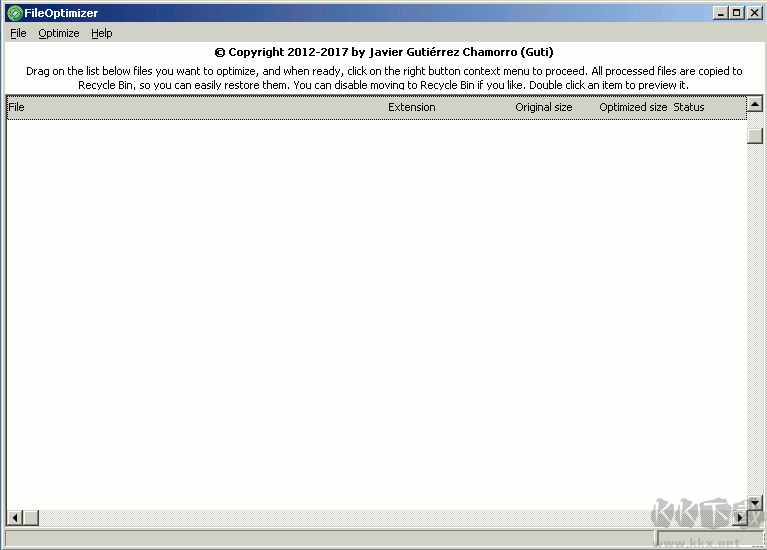The height and width of the screenshot is (550, 767).
Task: Click the FileOptimizer title bar app icon
Action: (14, 13)
